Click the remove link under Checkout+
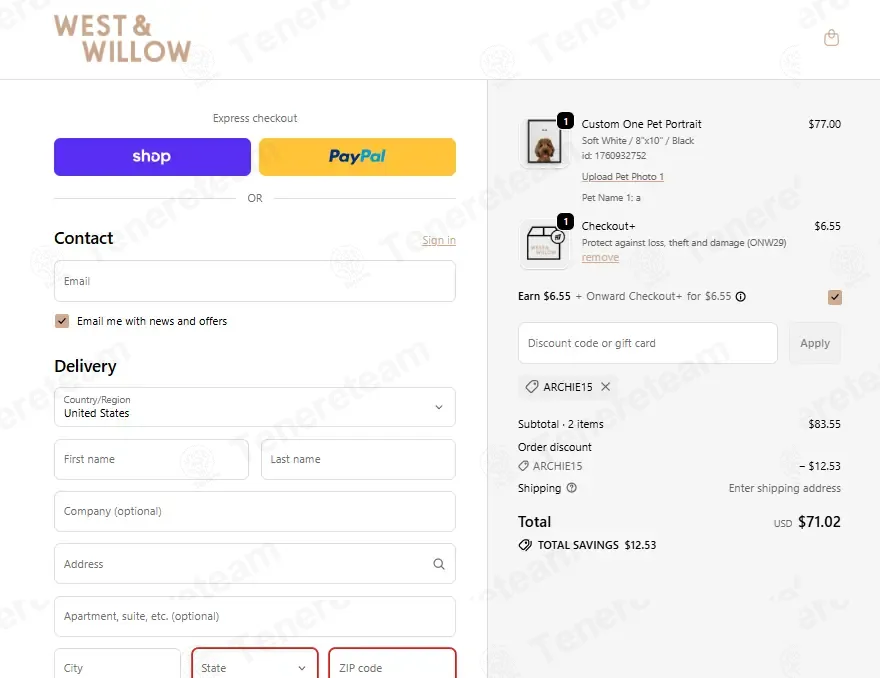This screenshot has width=880, height=678. click(600, 258)
